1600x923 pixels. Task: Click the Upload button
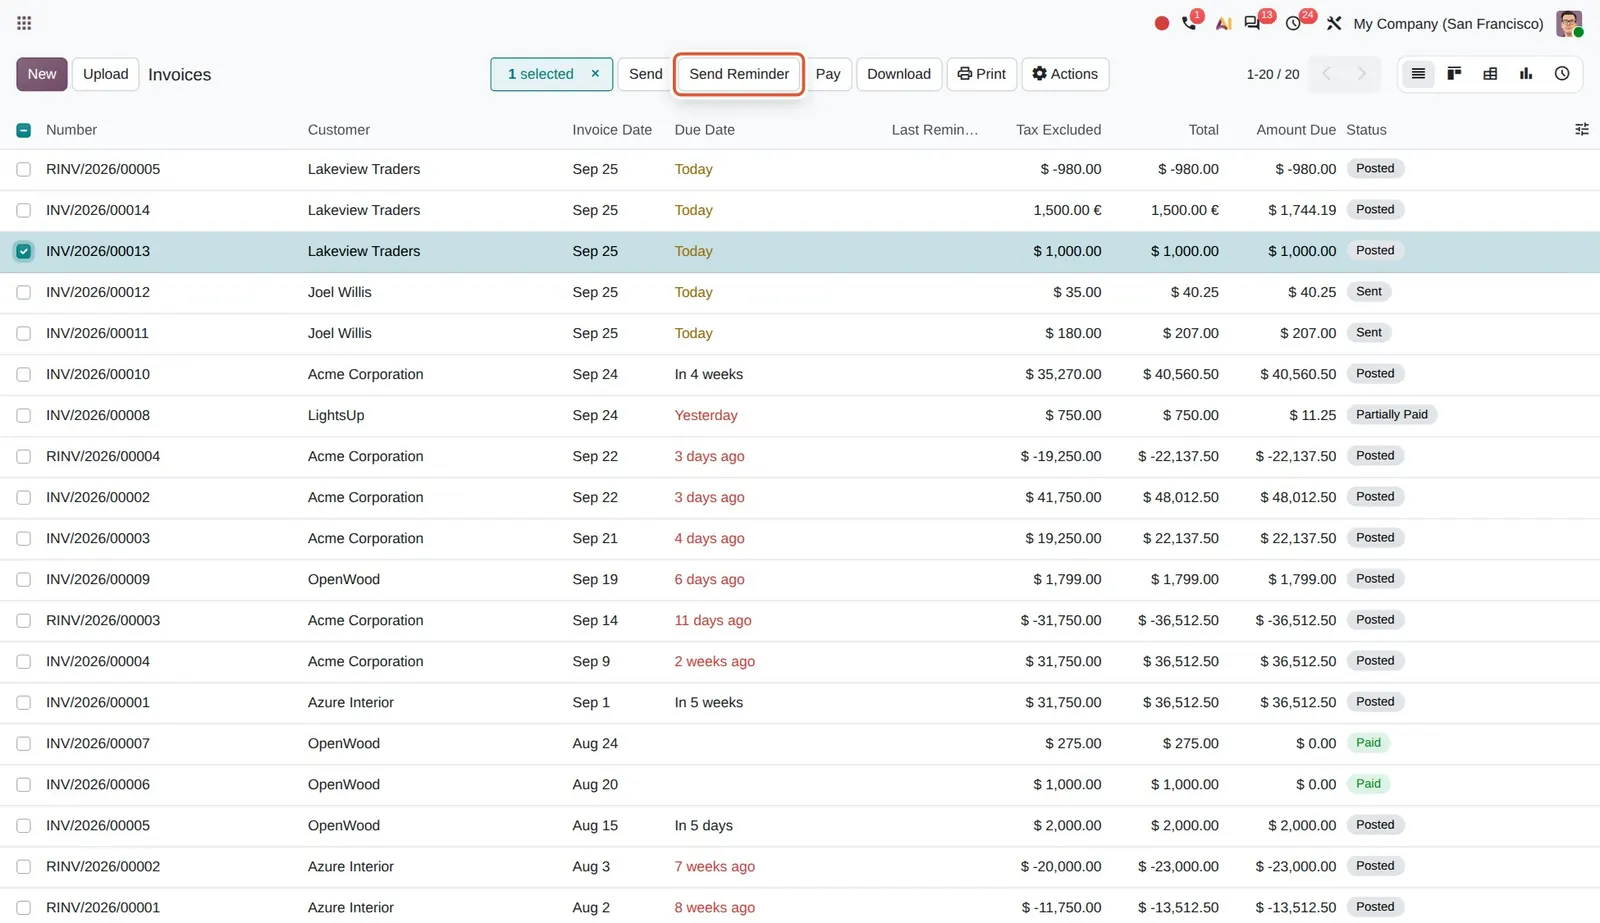pyautogui.click(x=105, y=74)
